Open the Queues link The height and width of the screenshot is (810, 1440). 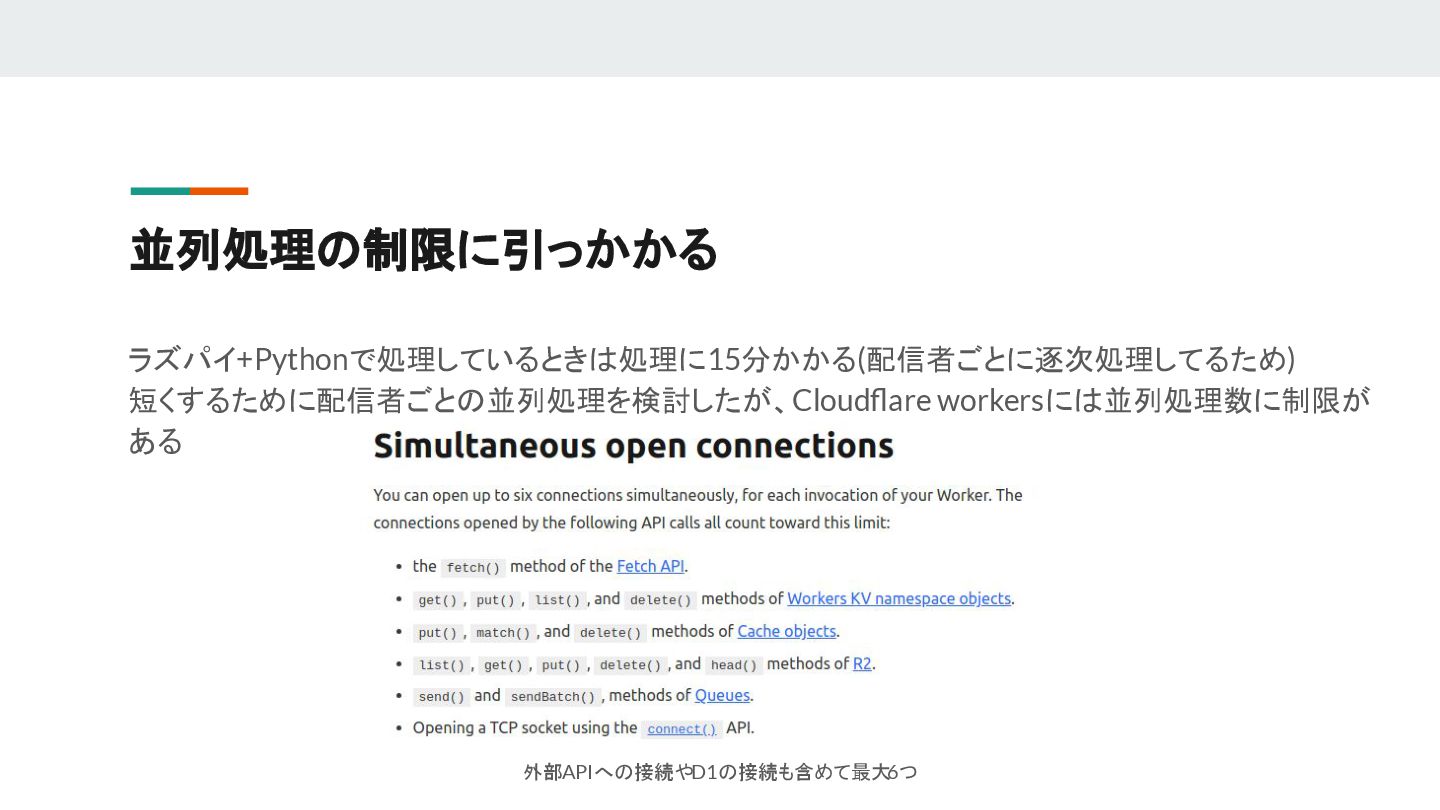pos(722,695)
